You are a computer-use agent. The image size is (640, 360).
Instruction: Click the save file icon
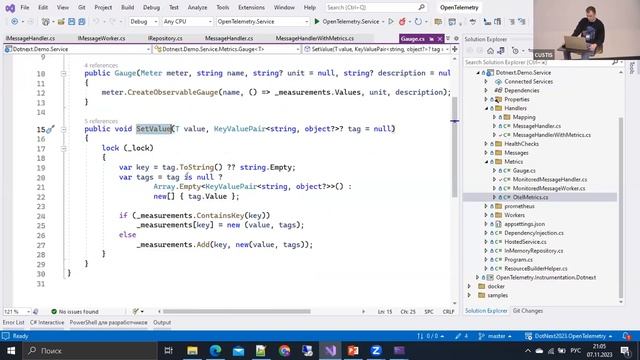[71, 22]
